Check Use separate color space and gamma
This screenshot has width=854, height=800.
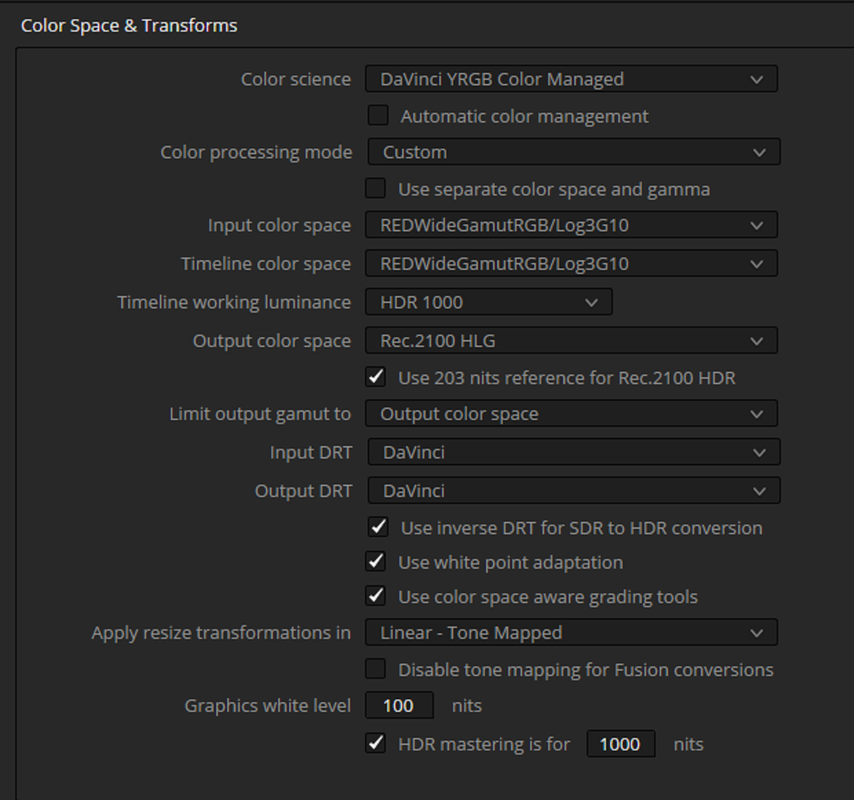pyautogui.click(x=376, y=188)
